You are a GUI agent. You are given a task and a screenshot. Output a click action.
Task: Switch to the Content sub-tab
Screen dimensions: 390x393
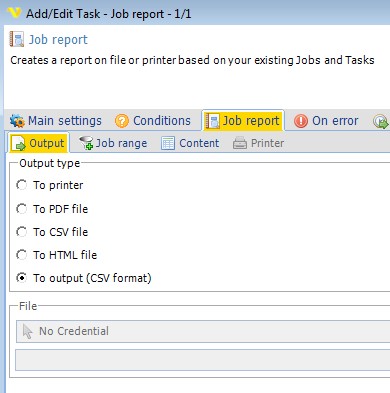click(190, 143)
